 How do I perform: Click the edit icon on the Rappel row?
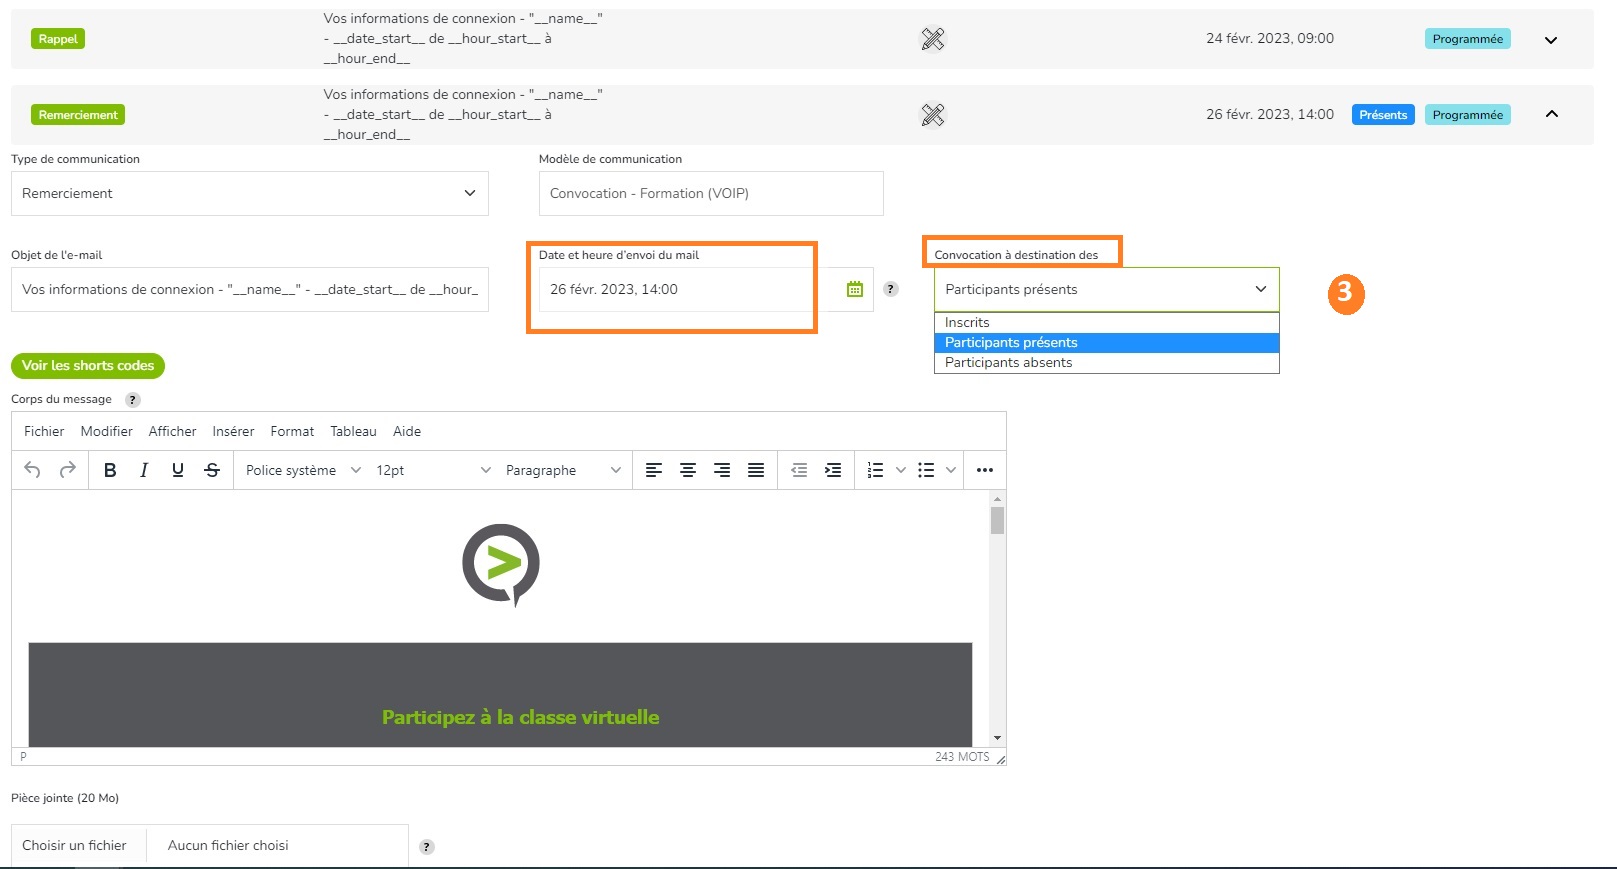tap(932, 39)
